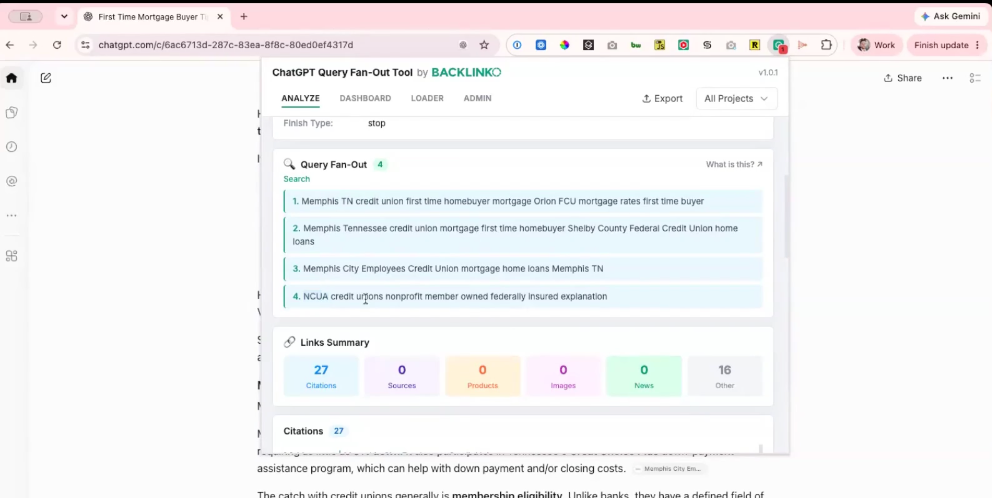Viewport: 992px width, 498px height.
Task: Click the blue square extension icon
Action: (541, 45)
